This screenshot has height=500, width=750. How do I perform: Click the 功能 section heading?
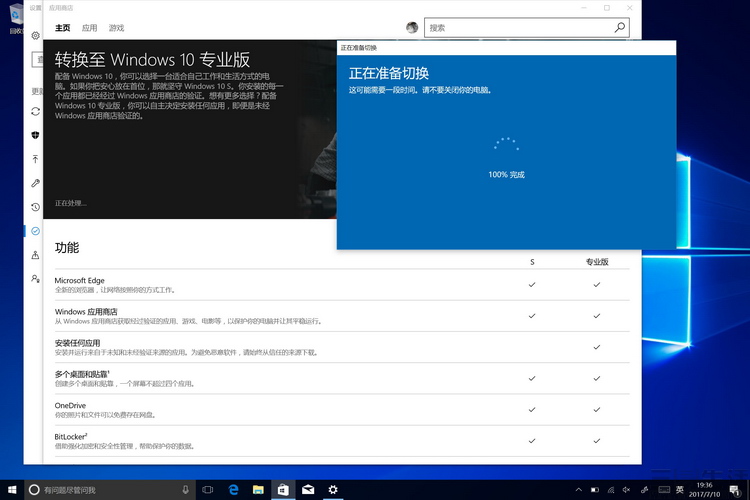point(67,248)
